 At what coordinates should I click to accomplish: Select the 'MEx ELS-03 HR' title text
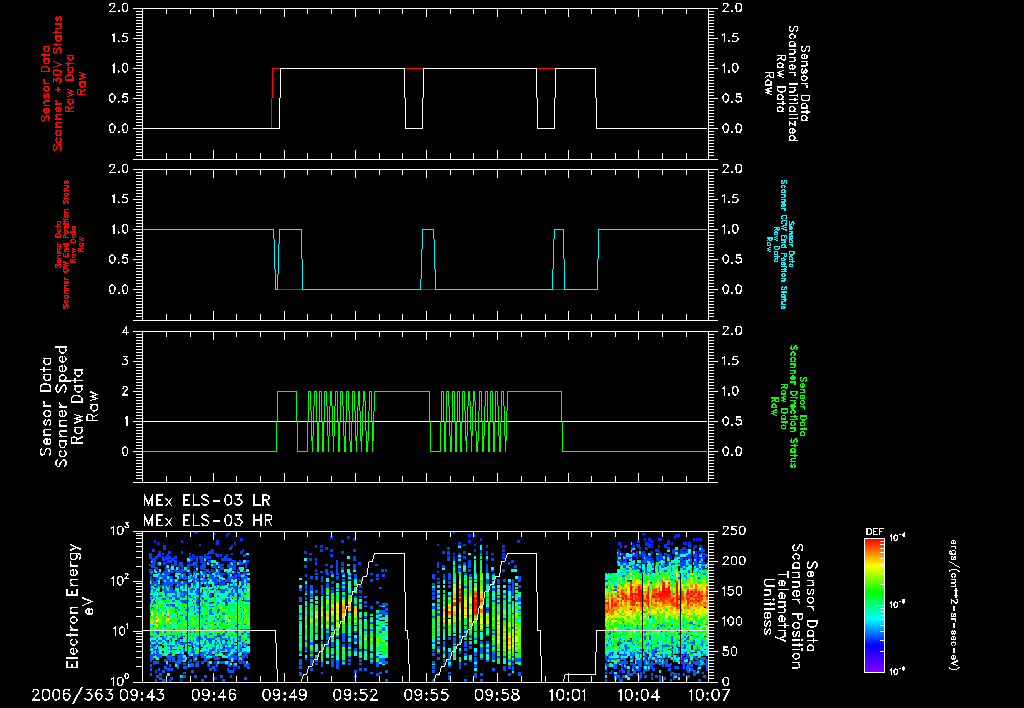pyautogui.click(x=208, y=521)
